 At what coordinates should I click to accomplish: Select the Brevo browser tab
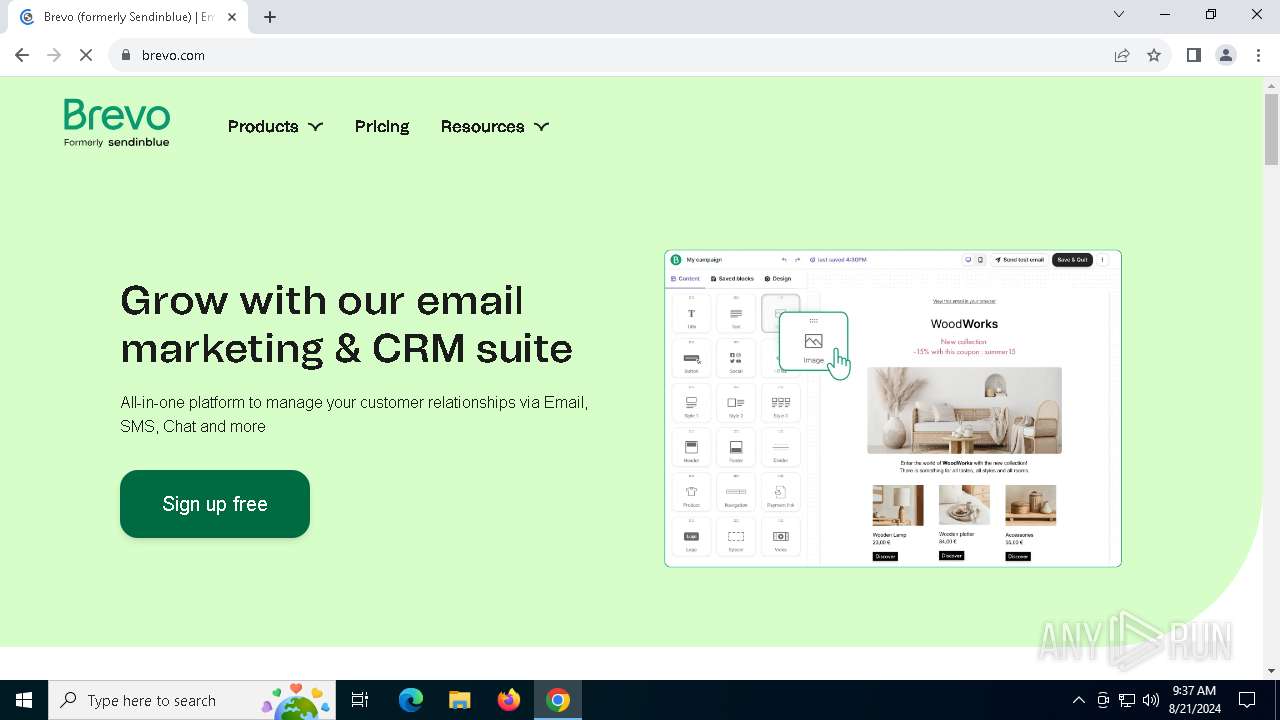pos(127,17)
